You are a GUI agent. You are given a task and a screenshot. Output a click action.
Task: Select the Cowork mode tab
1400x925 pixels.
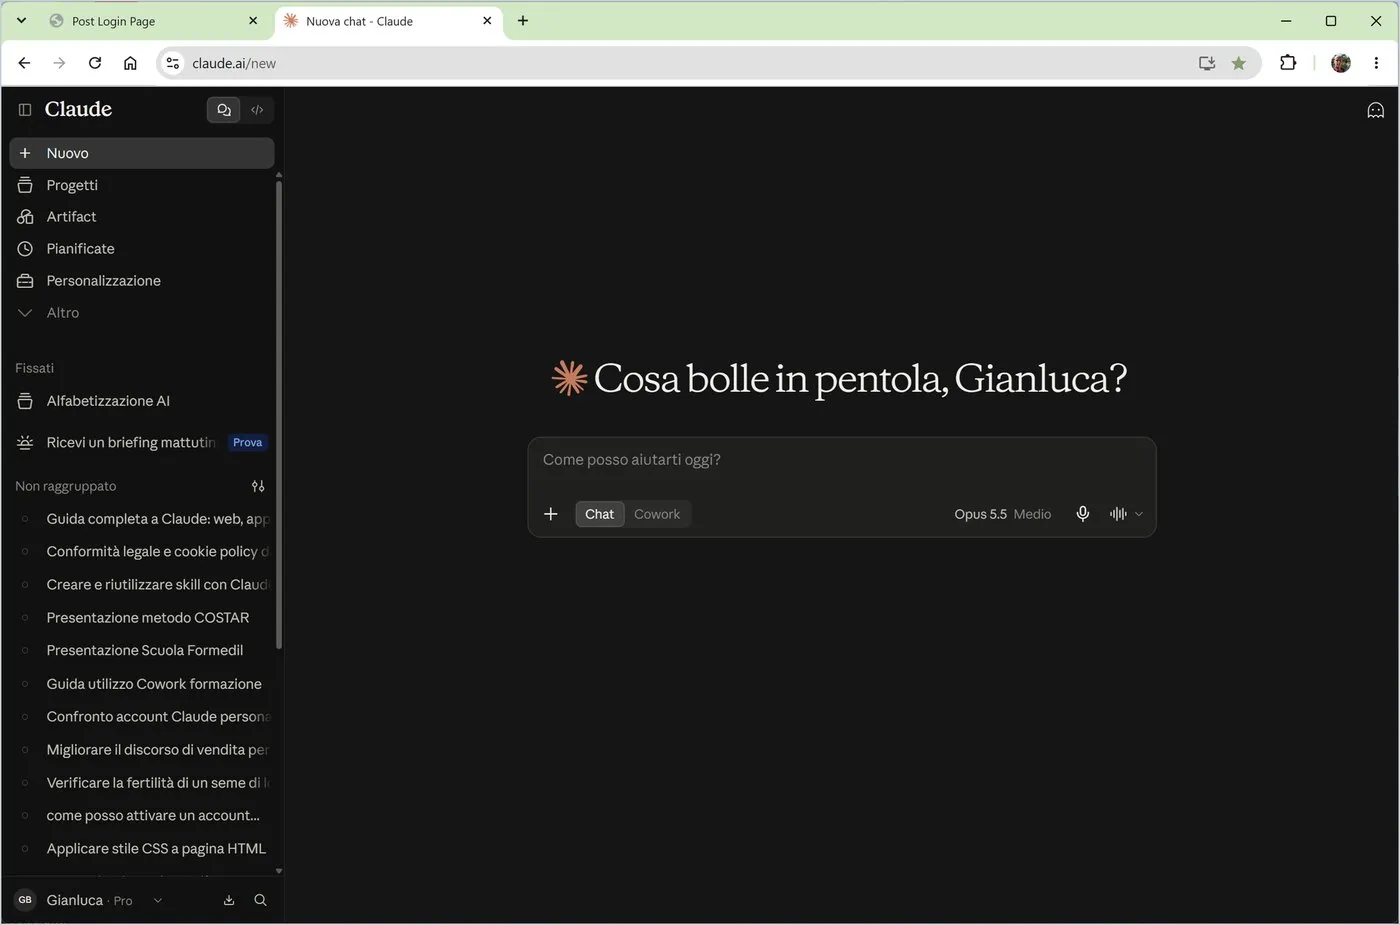tap(657, 514)
